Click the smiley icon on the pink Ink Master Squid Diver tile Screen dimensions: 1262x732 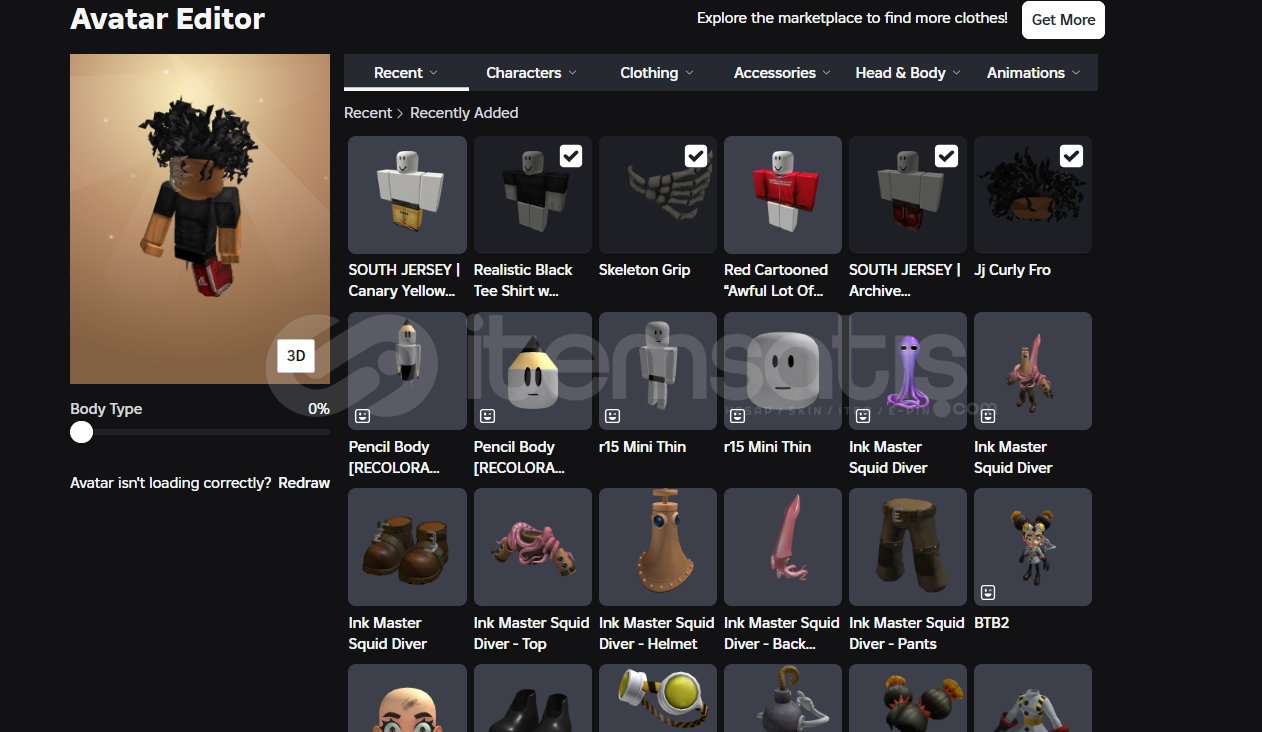click(x=988, y=415)
